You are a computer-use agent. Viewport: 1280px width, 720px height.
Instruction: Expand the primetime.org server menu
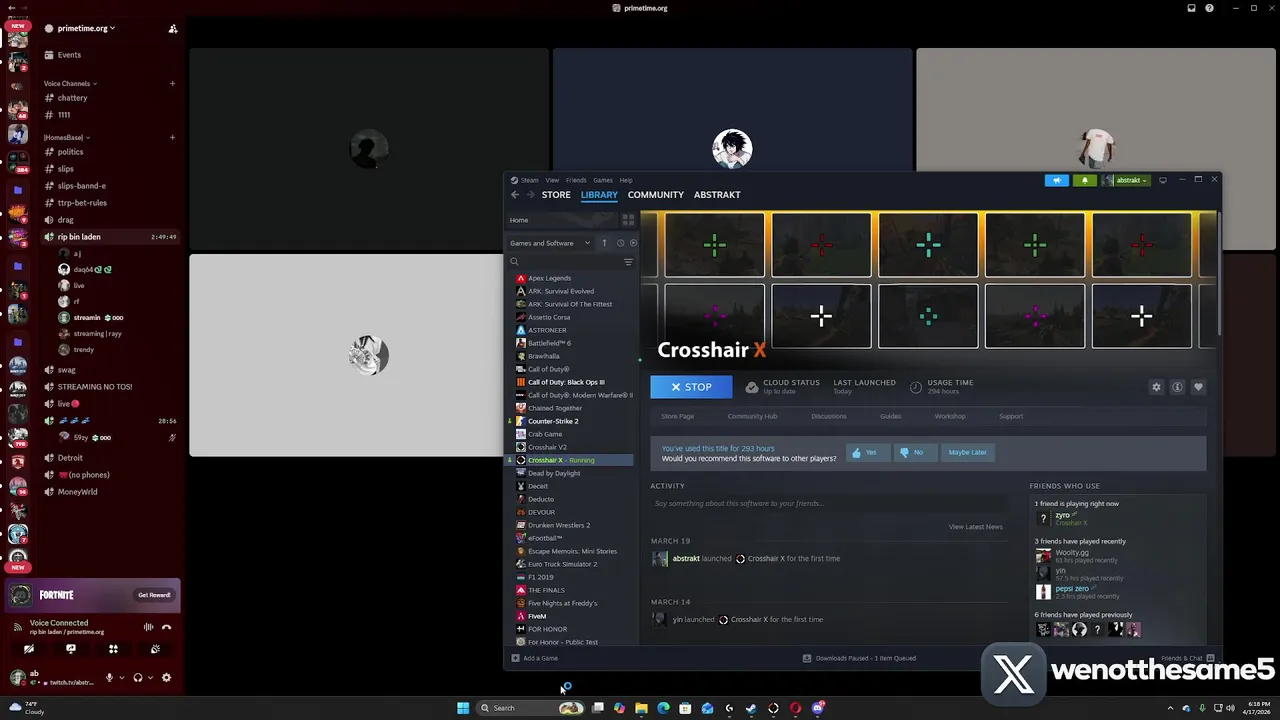pyautogui.click(x=86, y=28)
